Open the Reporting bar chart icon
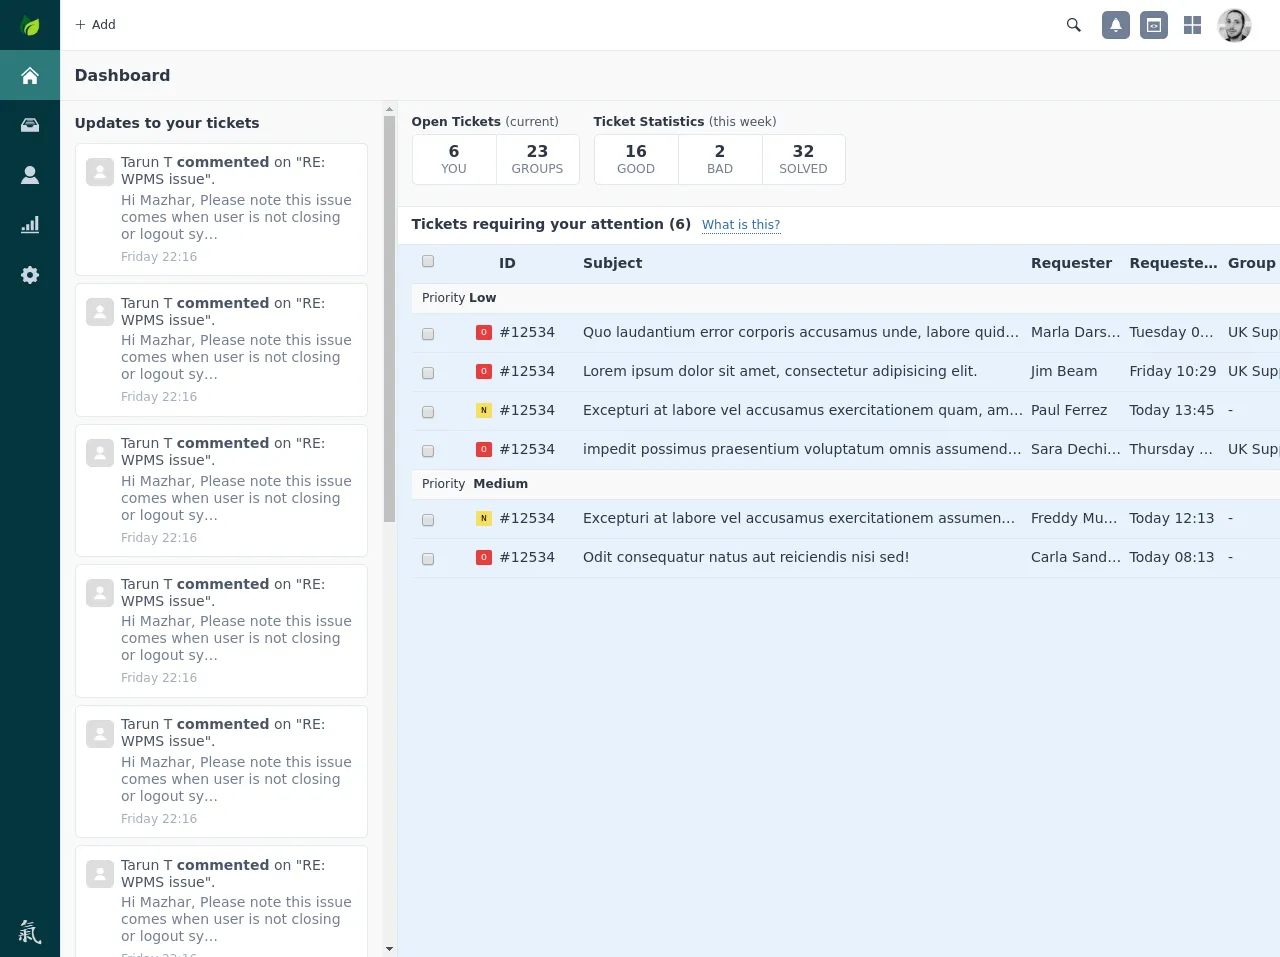 click(30, 225)
